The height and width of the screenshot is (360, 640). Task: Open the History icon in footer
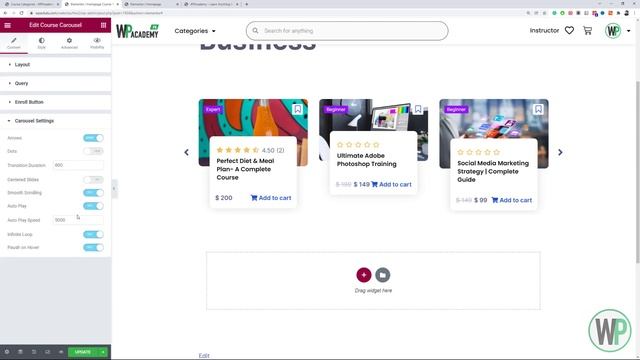34,352
